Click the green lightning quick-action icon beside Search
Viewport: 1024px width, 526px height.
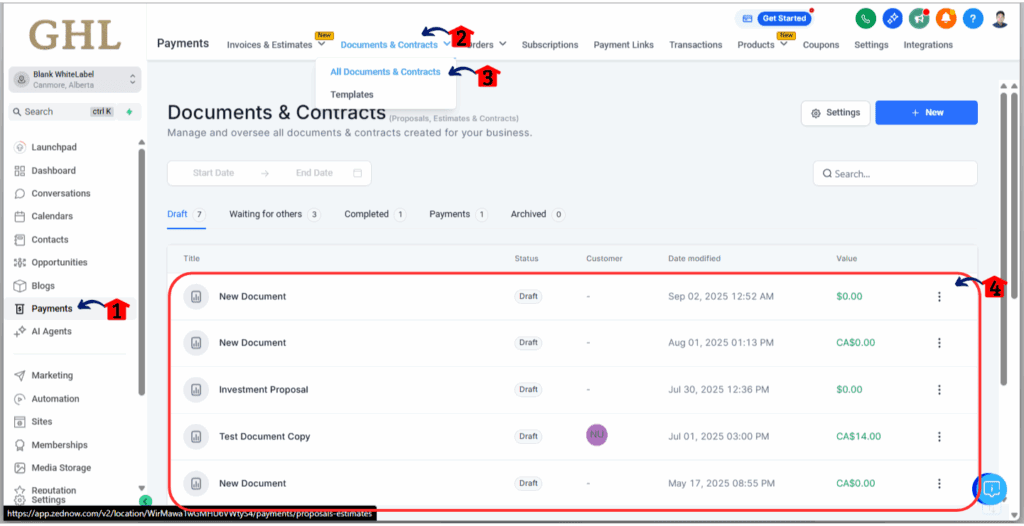[129, 112]
